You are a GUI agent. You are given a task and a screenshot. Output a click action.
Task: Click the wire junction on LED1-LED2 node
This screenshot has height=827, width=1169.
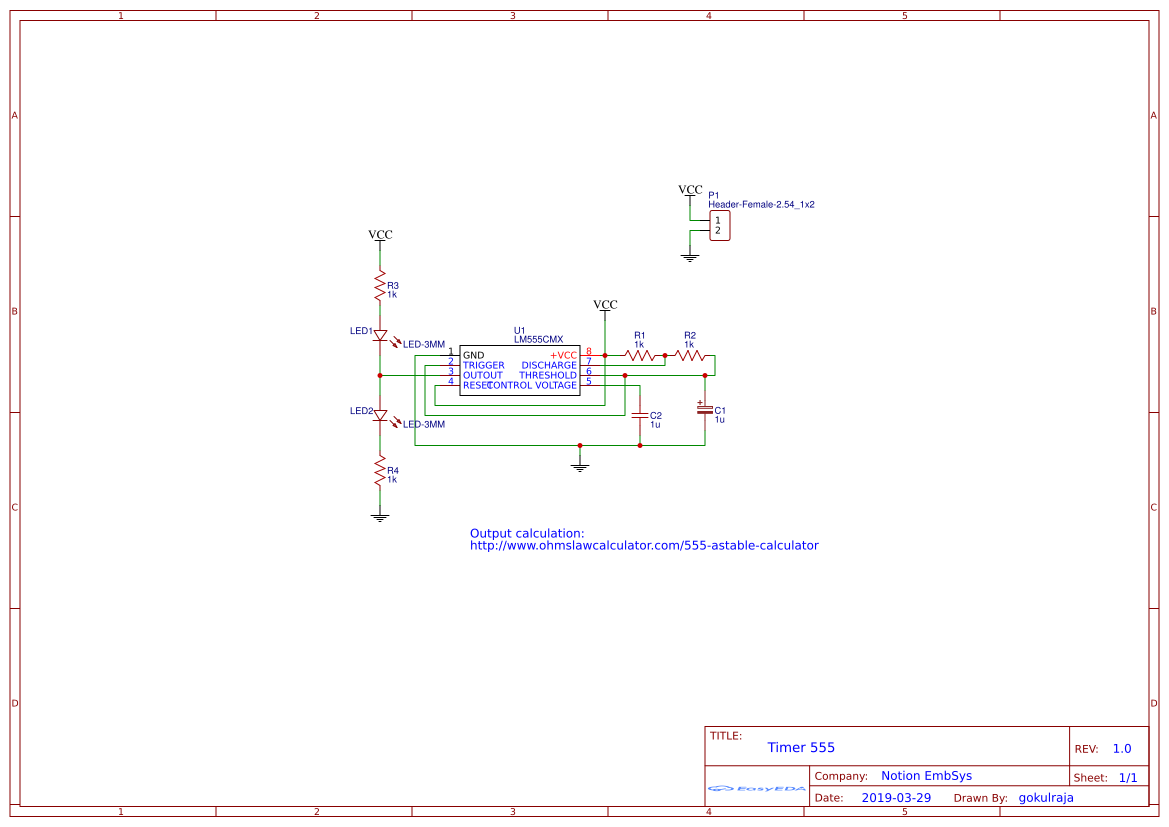tap(380, 376)
